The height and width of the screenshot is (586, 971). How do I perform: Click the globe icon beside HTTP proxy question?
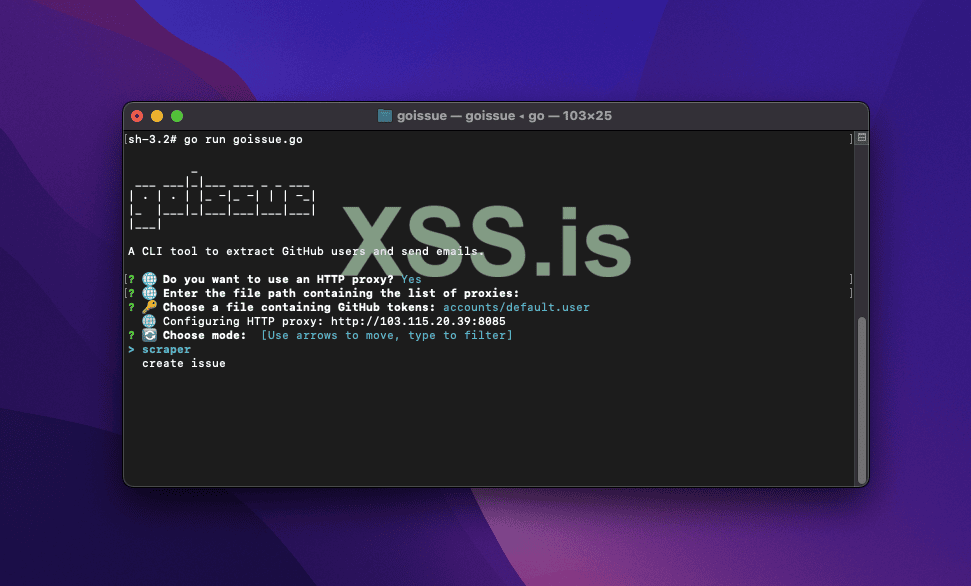point(149,279)
